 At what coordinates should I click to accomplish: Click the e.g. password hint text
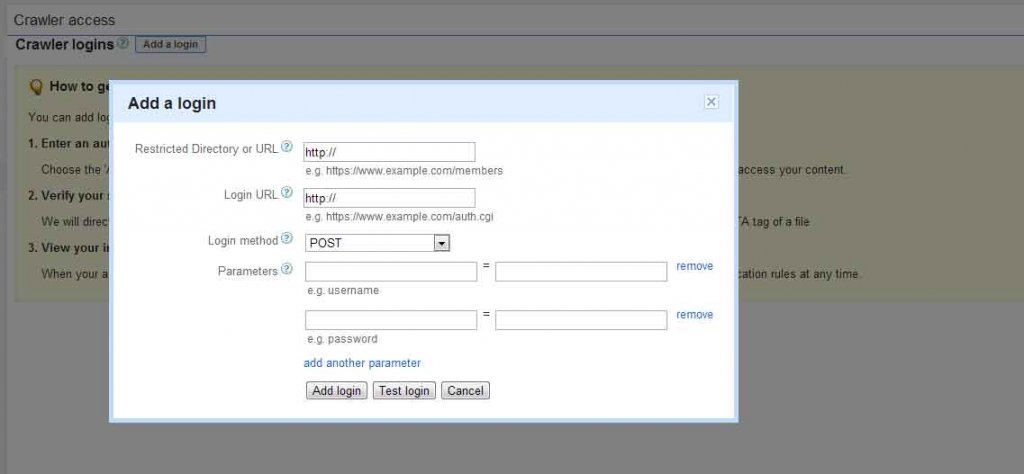click(x=342, y=339)
